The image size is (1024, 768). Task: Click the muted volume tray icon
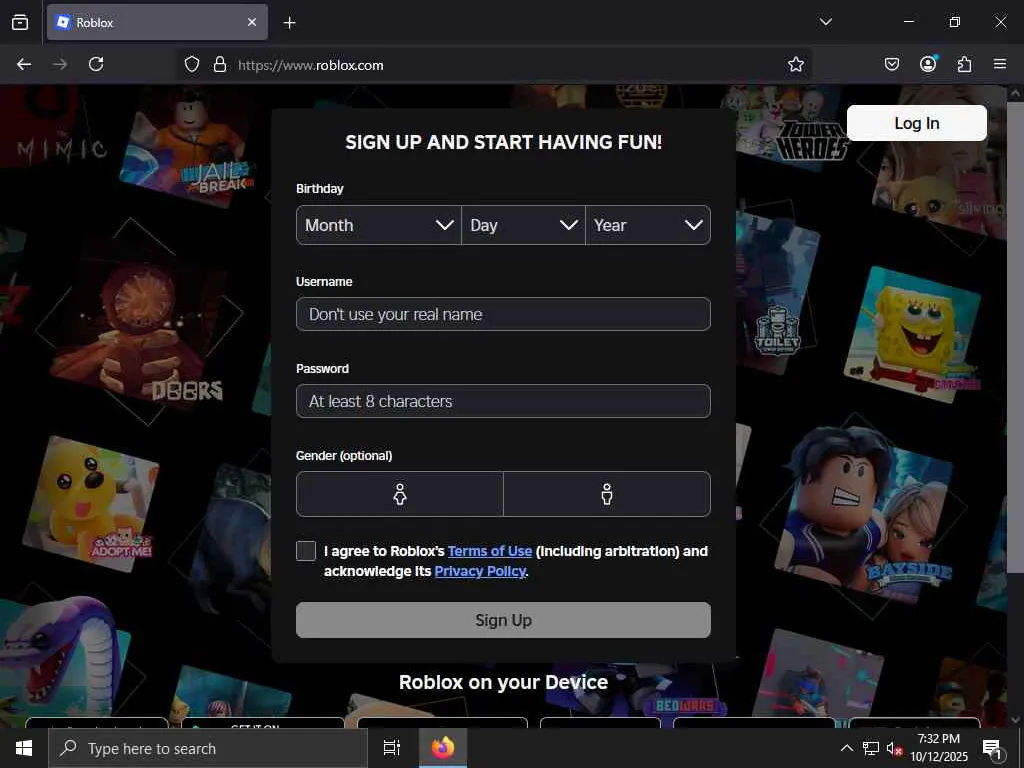tap(894, 748)
